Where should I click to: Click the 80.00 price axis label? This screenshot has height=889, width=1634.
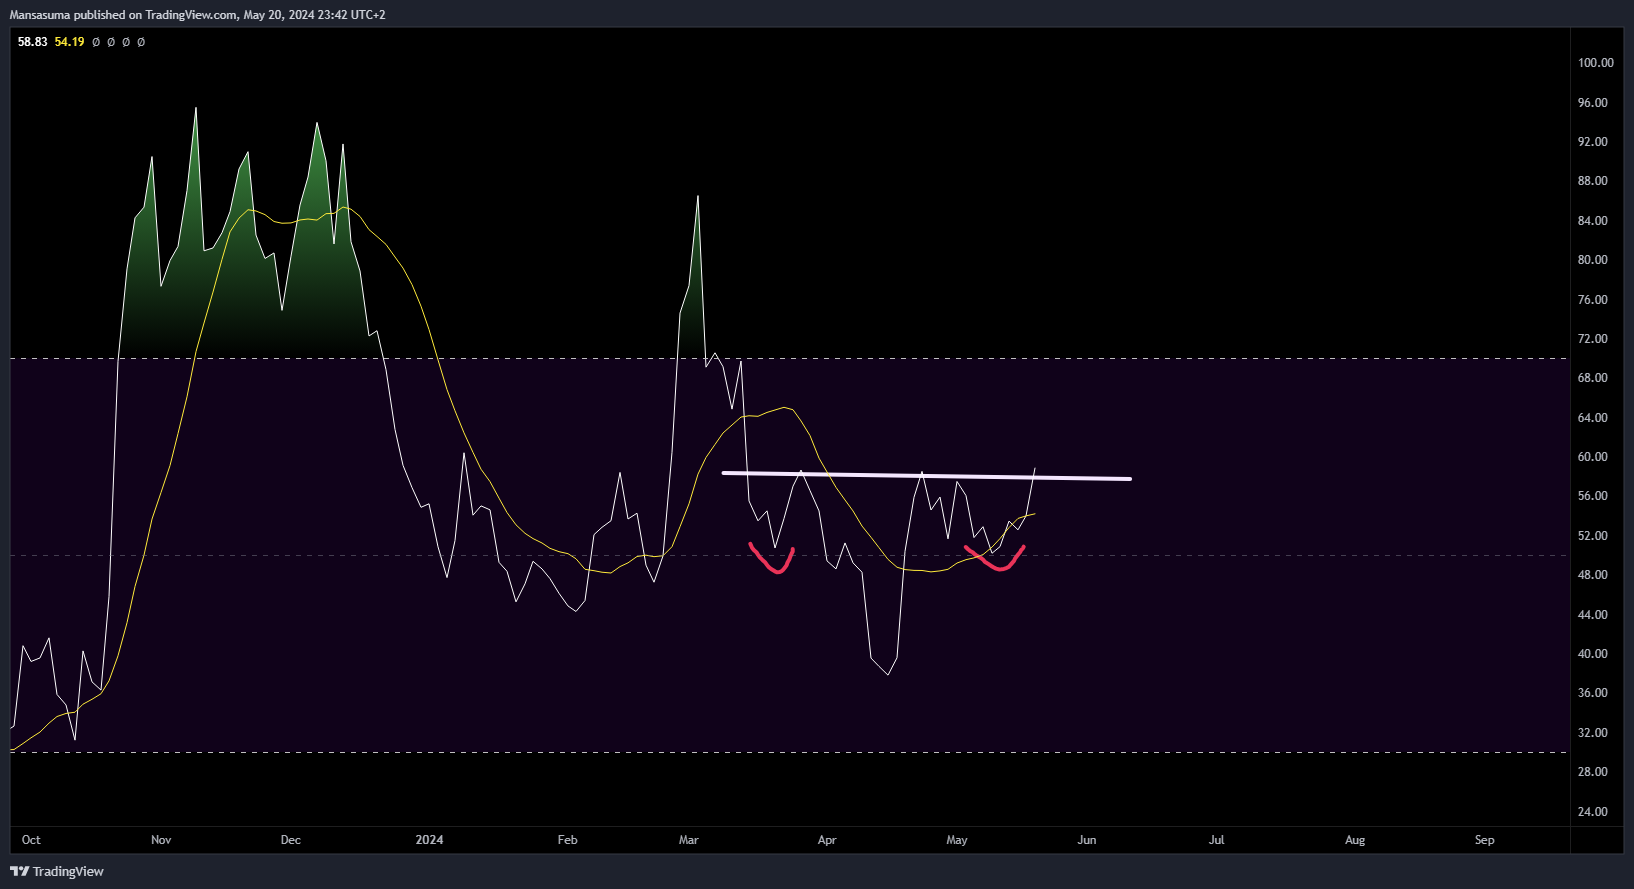(1592, 260)
